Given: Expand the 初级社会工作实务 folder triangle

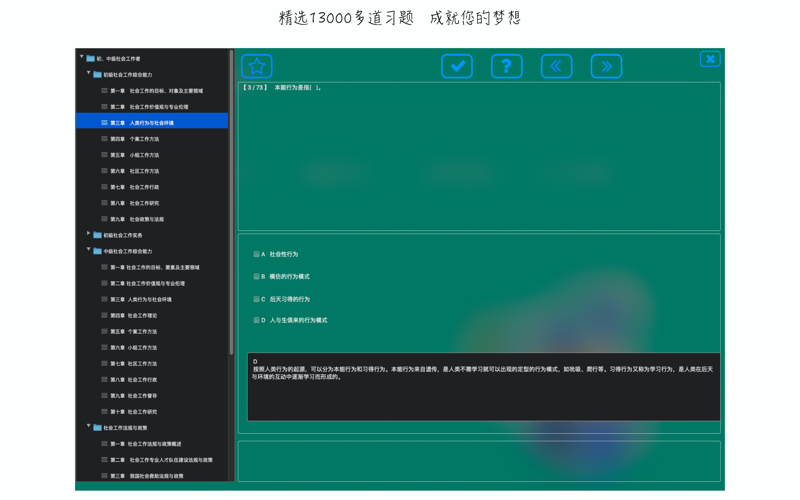Looking at the screenshot, I should click(x=88, y=234).
